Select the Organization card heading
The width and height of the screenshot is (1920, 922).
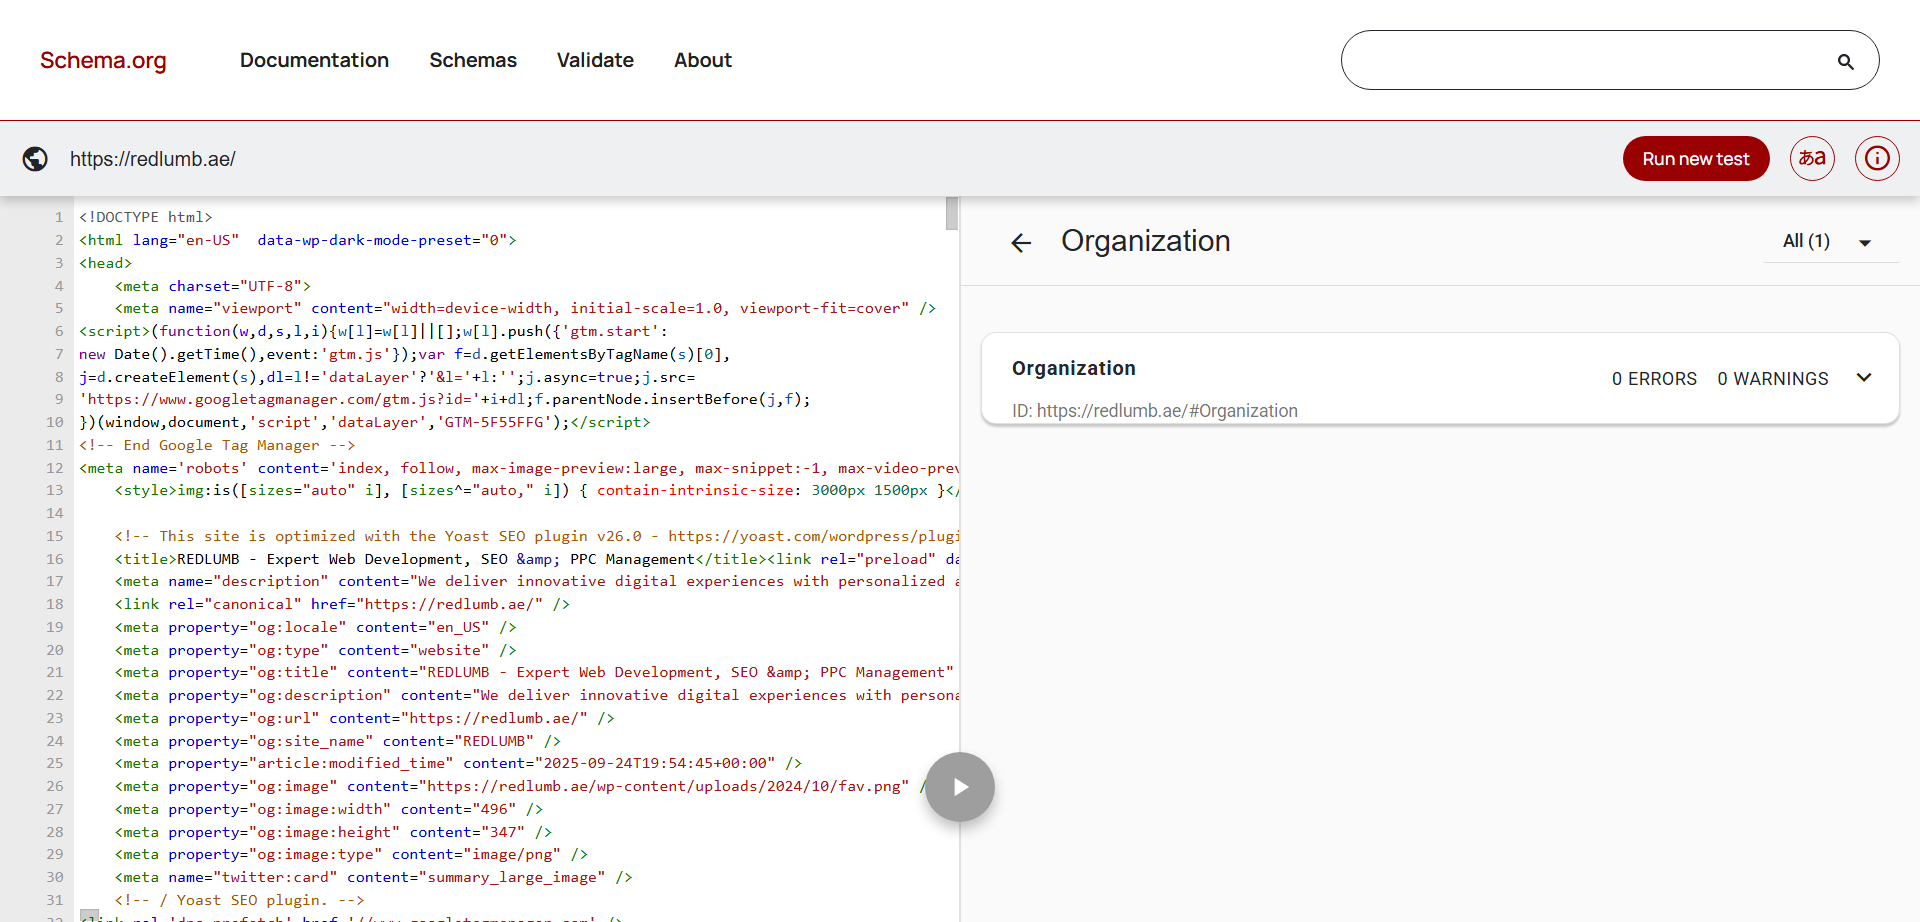[x=1074, y=368]
